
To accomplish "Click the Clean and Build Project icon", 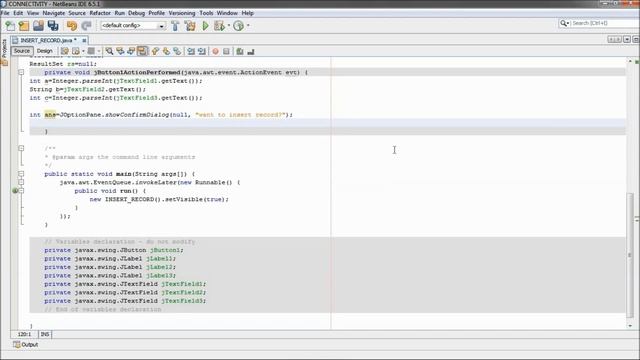I will pos(190,26).
